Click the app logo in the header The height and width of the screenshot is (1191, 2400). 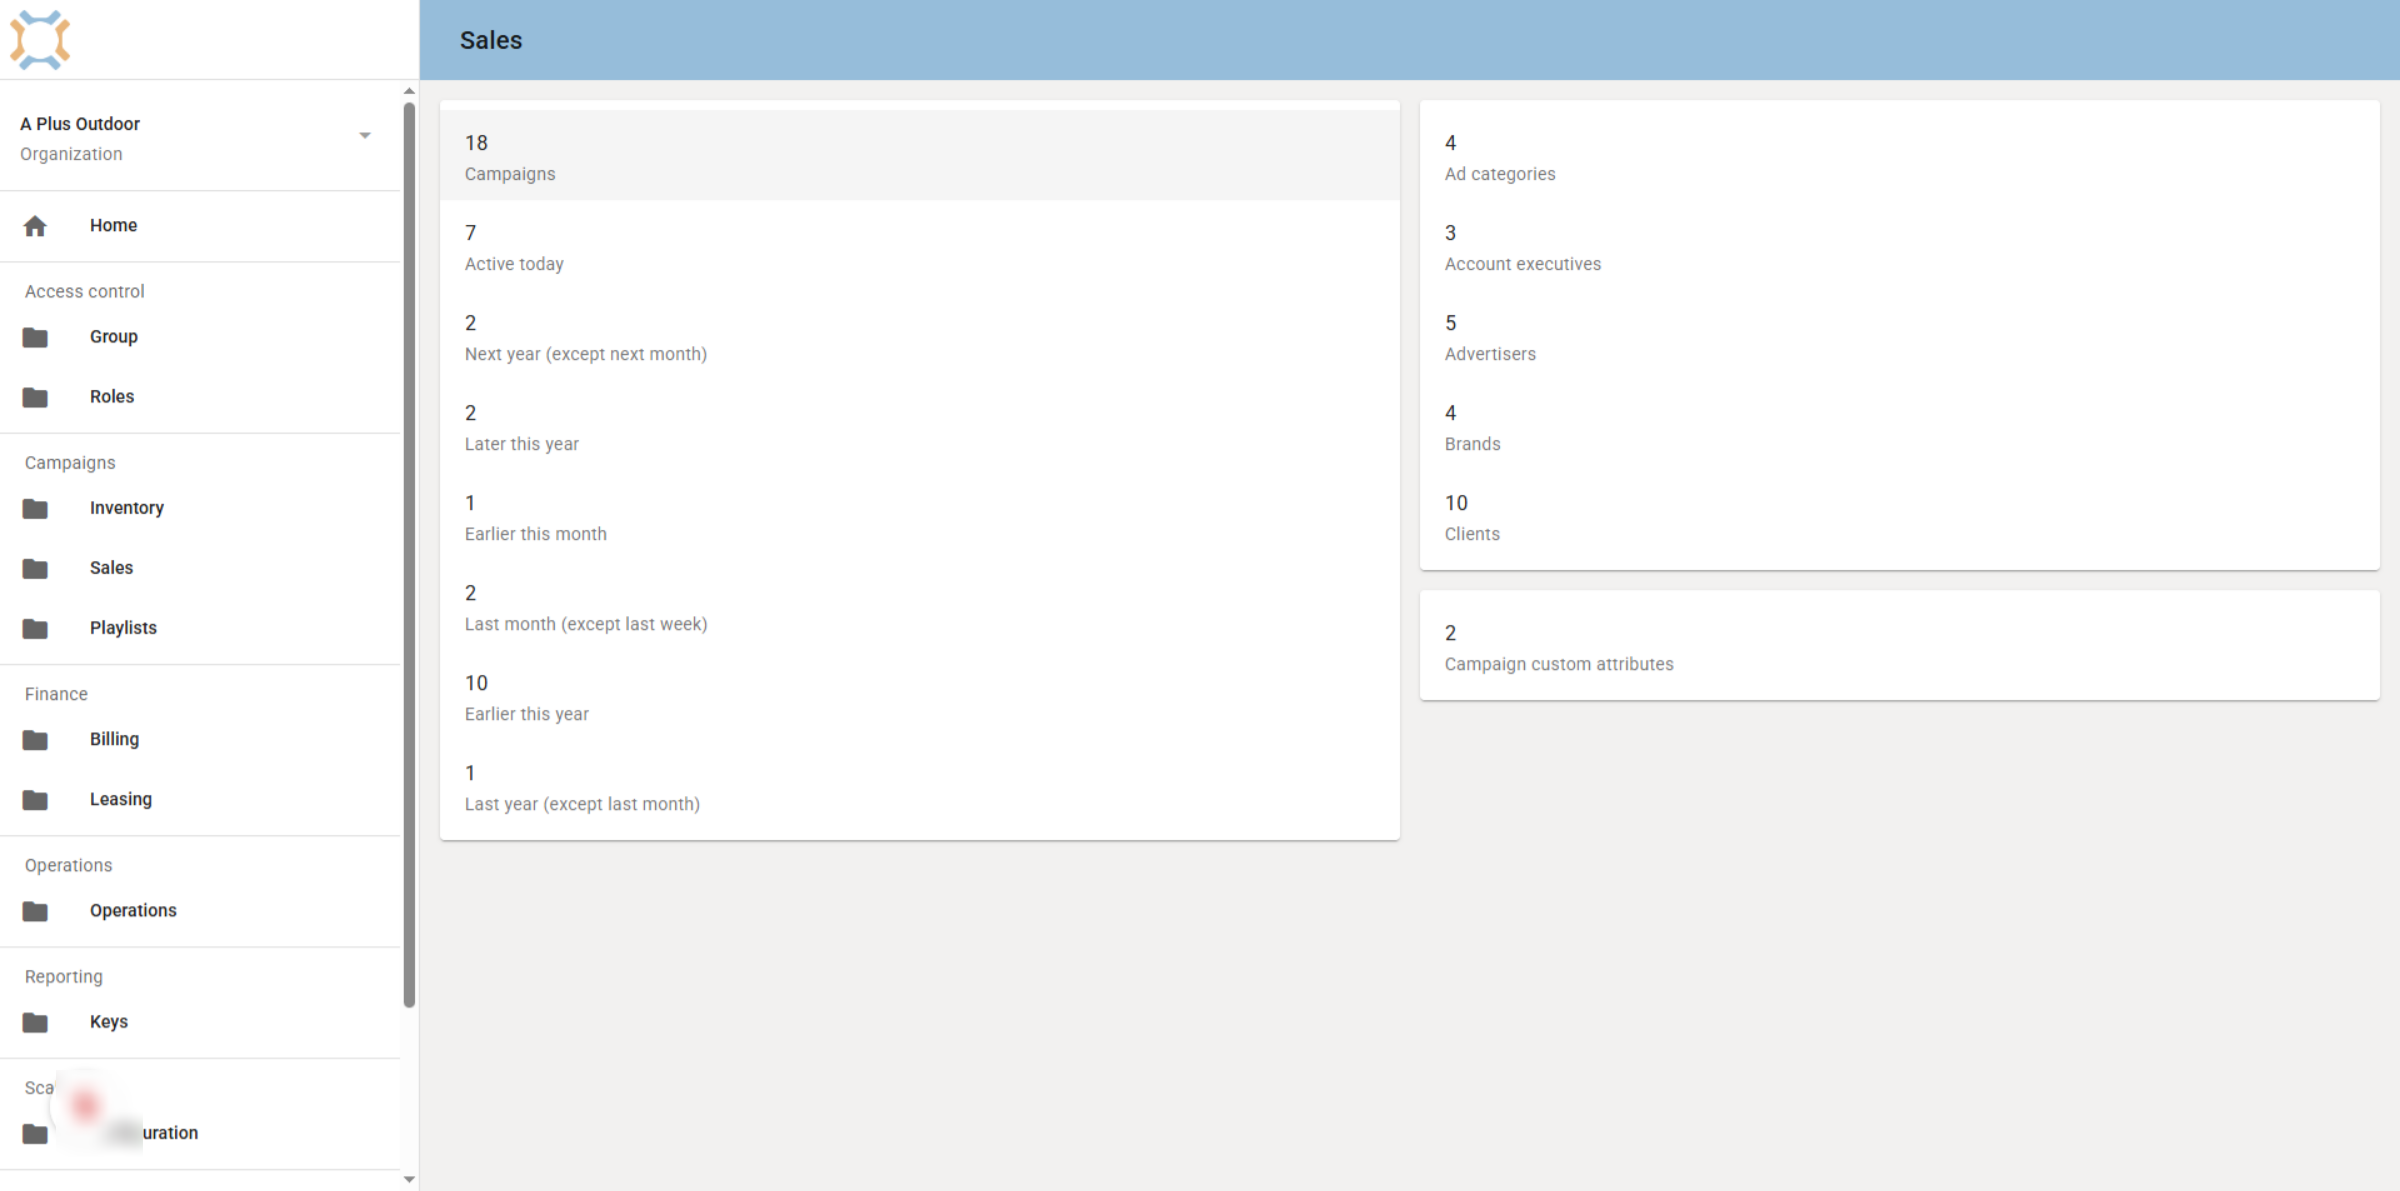point(40,40)
